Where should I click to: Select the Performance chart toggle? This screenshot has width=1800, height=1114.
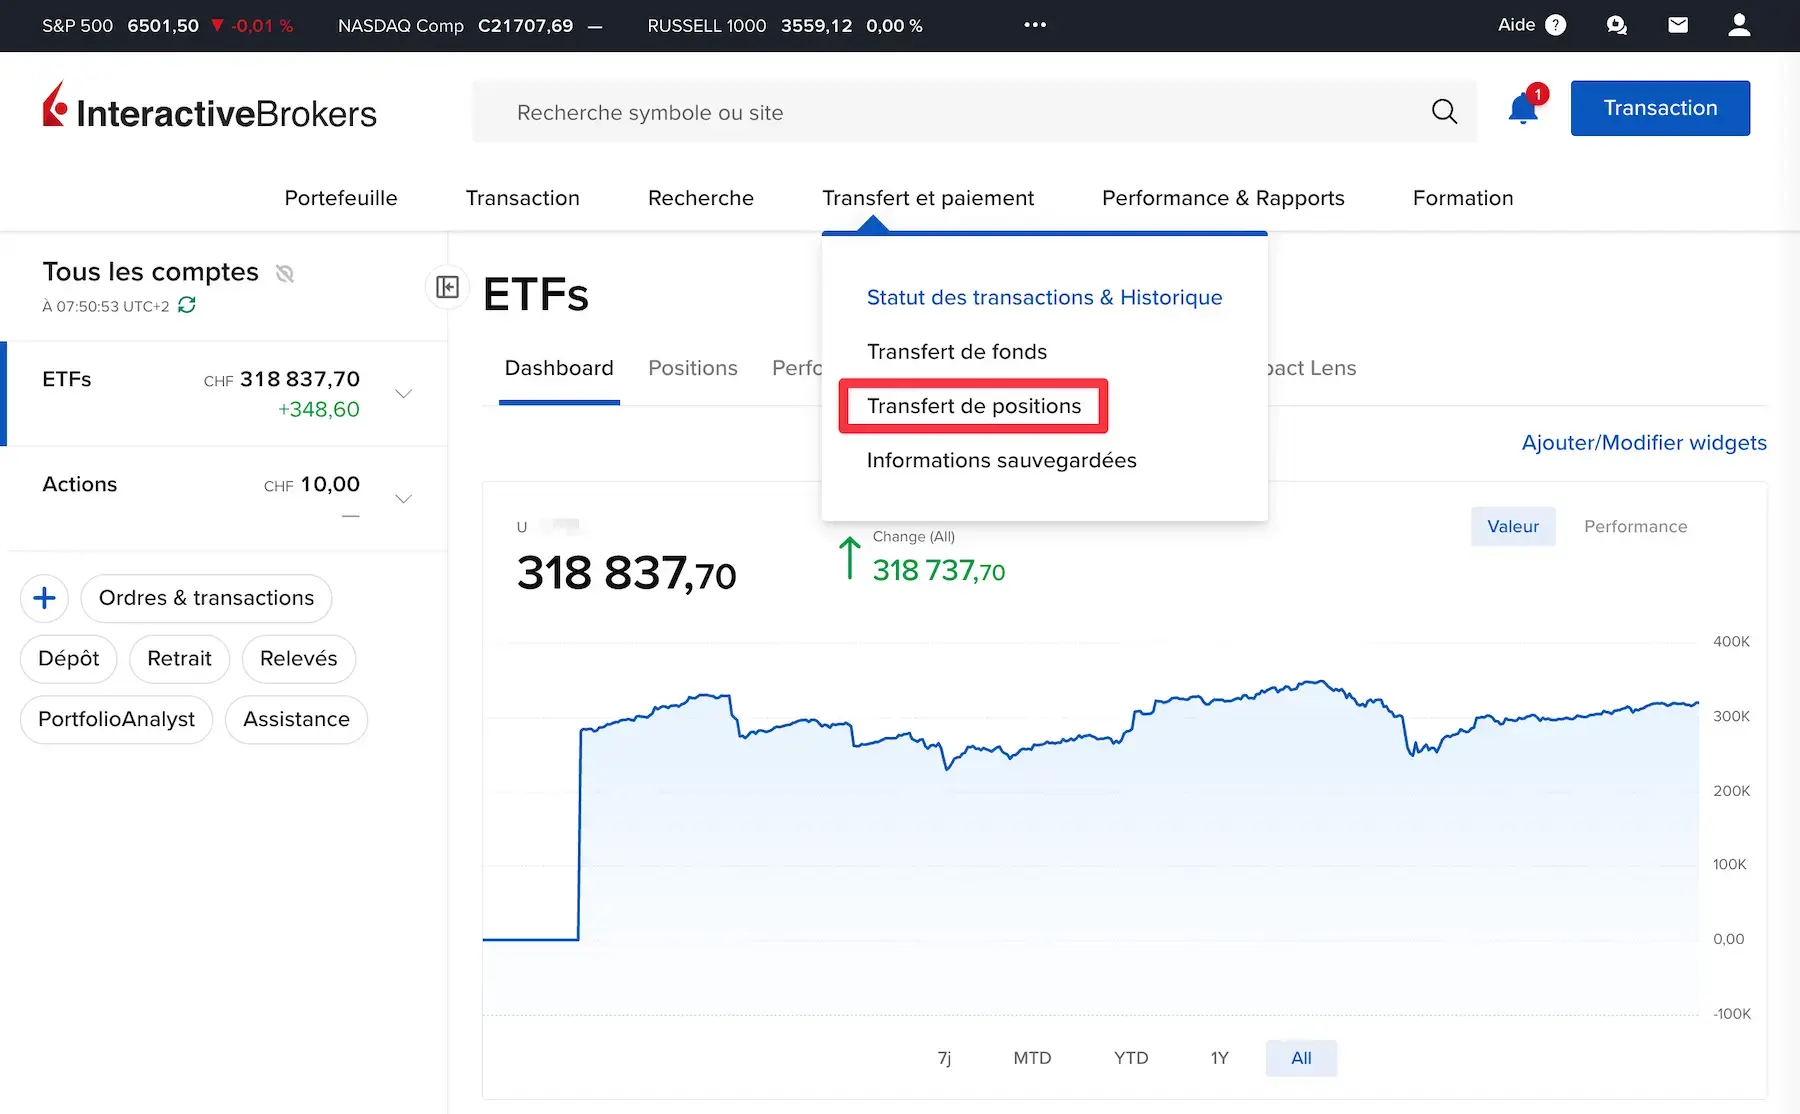1635,526
